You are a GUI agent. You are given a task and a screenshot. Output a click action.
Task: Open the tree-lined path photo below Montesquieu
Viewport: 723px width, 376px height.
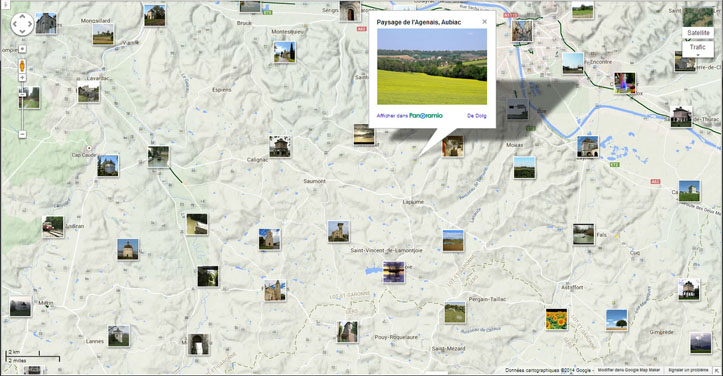pos(284,52)
